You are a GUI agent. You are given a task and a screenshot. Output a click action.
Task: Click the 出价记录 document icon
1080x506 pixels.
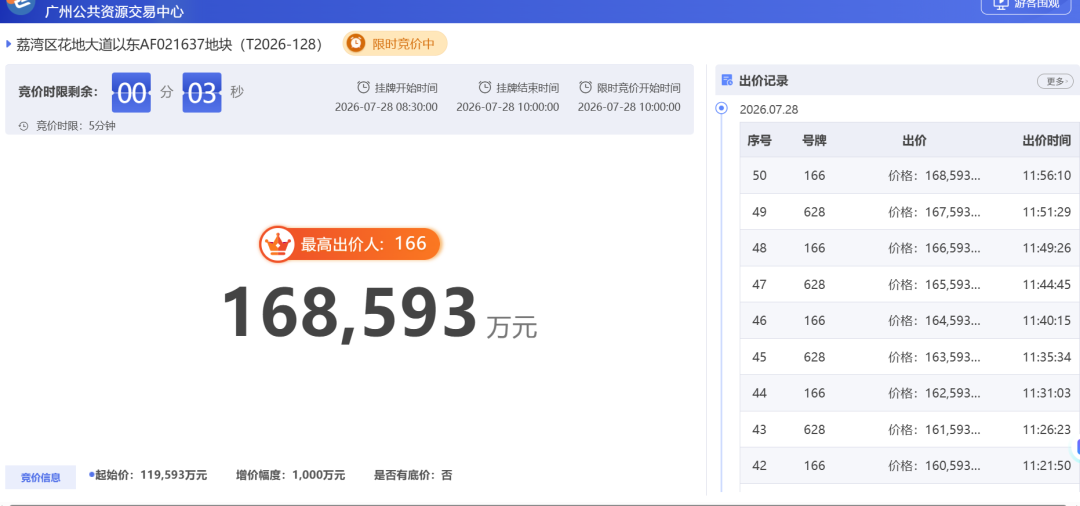pyautogui.click(x=727, y=81)
